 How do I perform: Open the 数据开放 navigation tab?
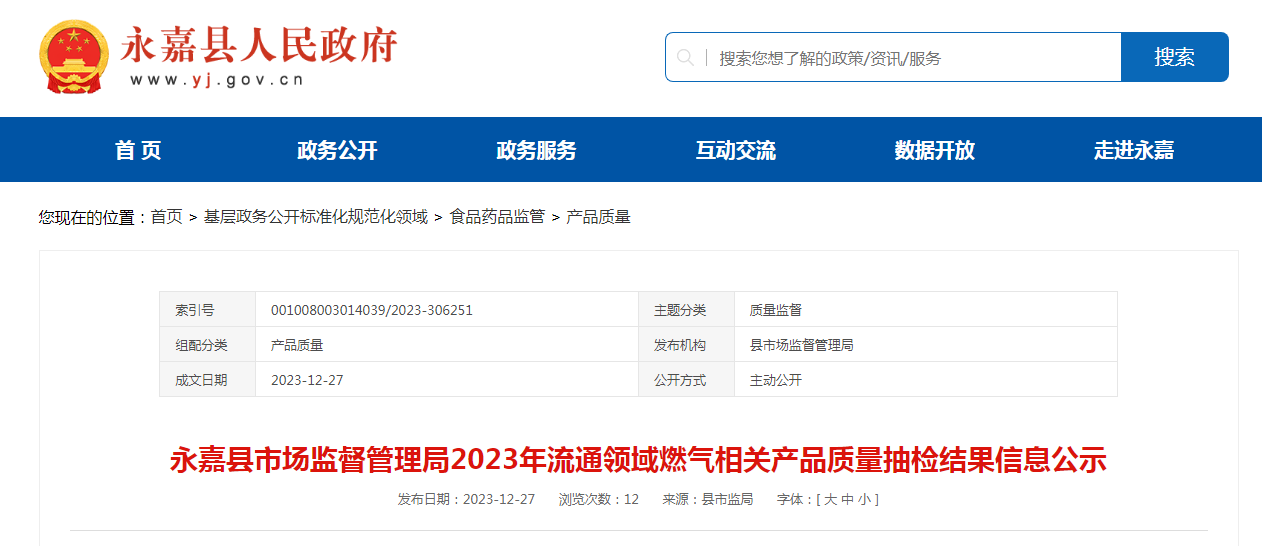coord(934,150)
